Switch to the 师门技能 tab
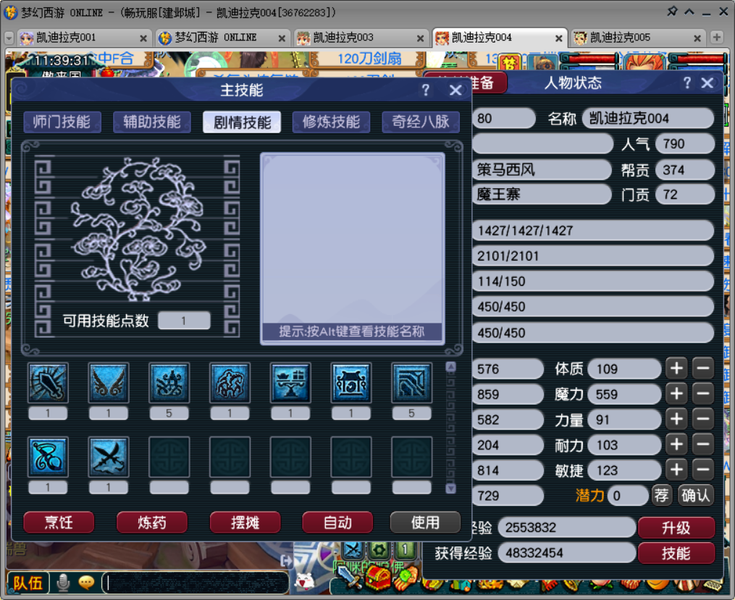 click(x=62, y=122)
